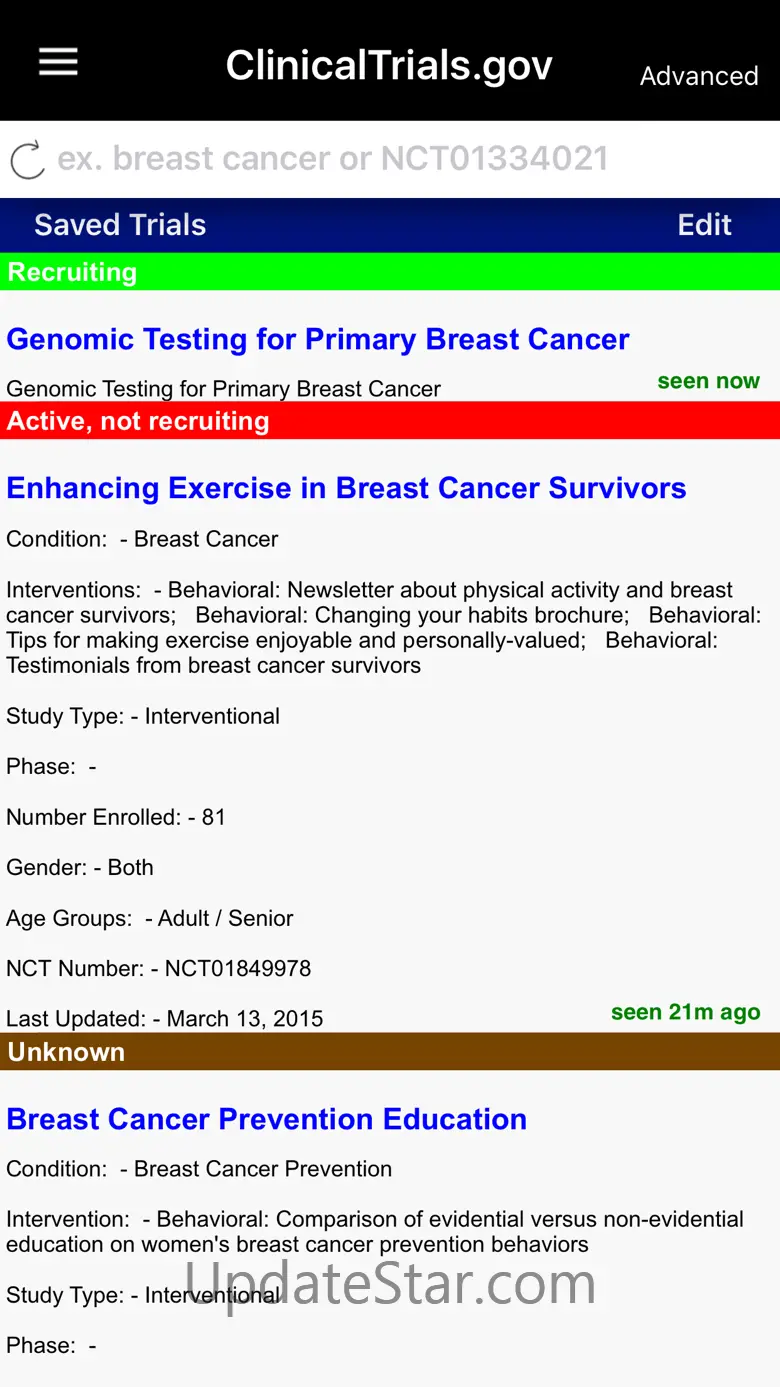Screen dimensions: 780x1387
Task: Tap the refresh icon in search bar
Action: coord(27,160)
